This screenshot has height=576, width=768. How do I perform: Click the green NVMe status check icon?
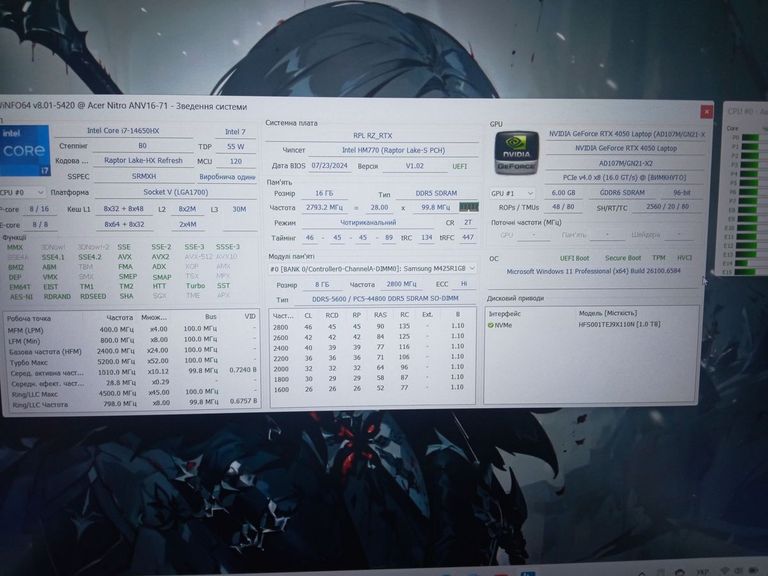click(490, 325)
